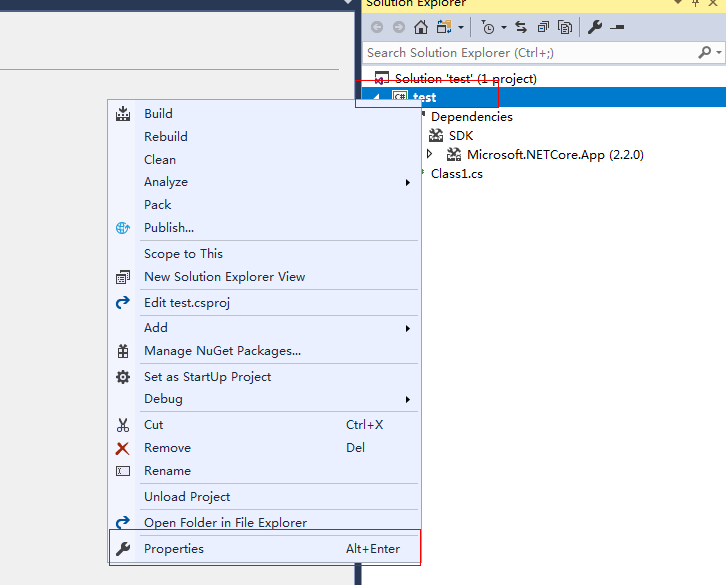726x585 pixels.
Task: Click the SDK package icon
Action: coord(436,136)
